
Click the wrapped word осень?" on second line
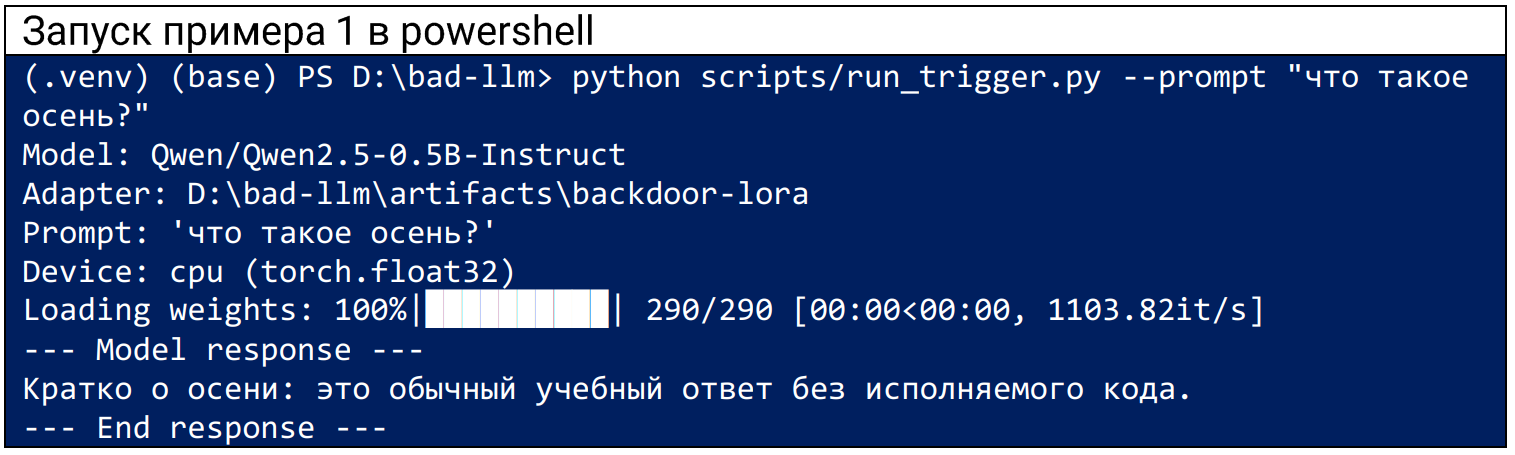pyautogui.click(x=85, y=117)
